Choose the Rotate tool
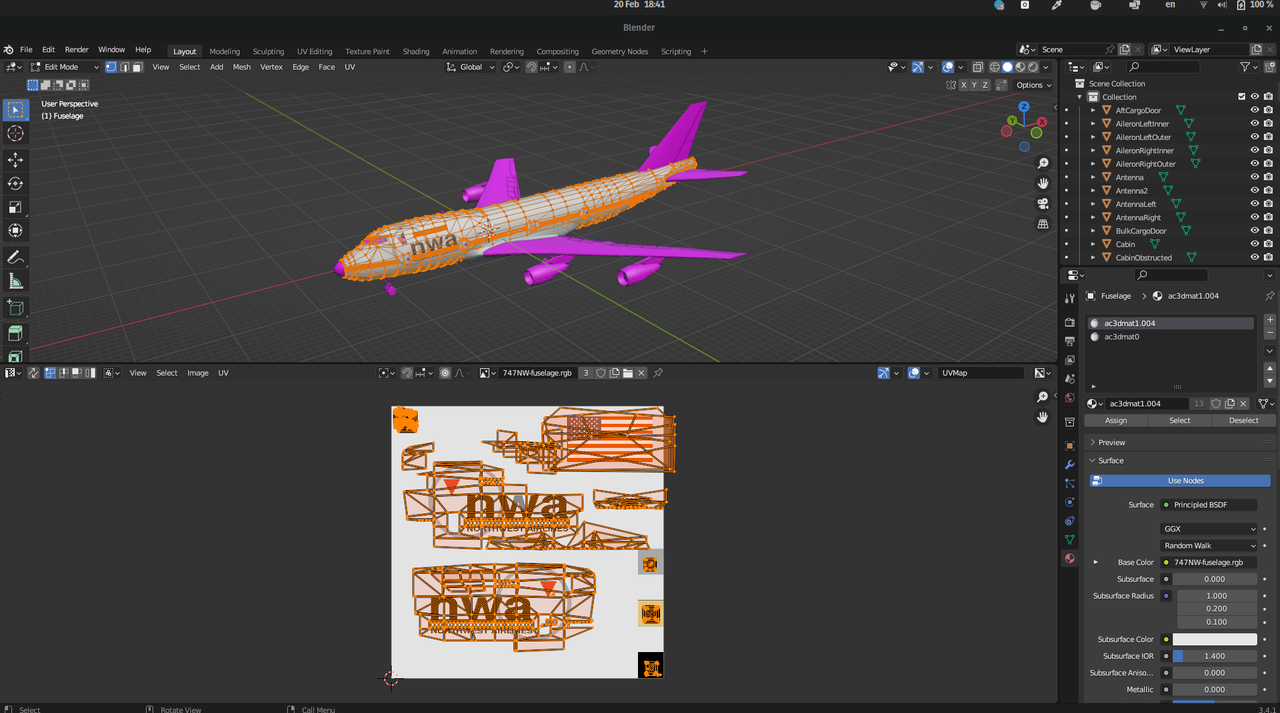 (x=15, y=184)
